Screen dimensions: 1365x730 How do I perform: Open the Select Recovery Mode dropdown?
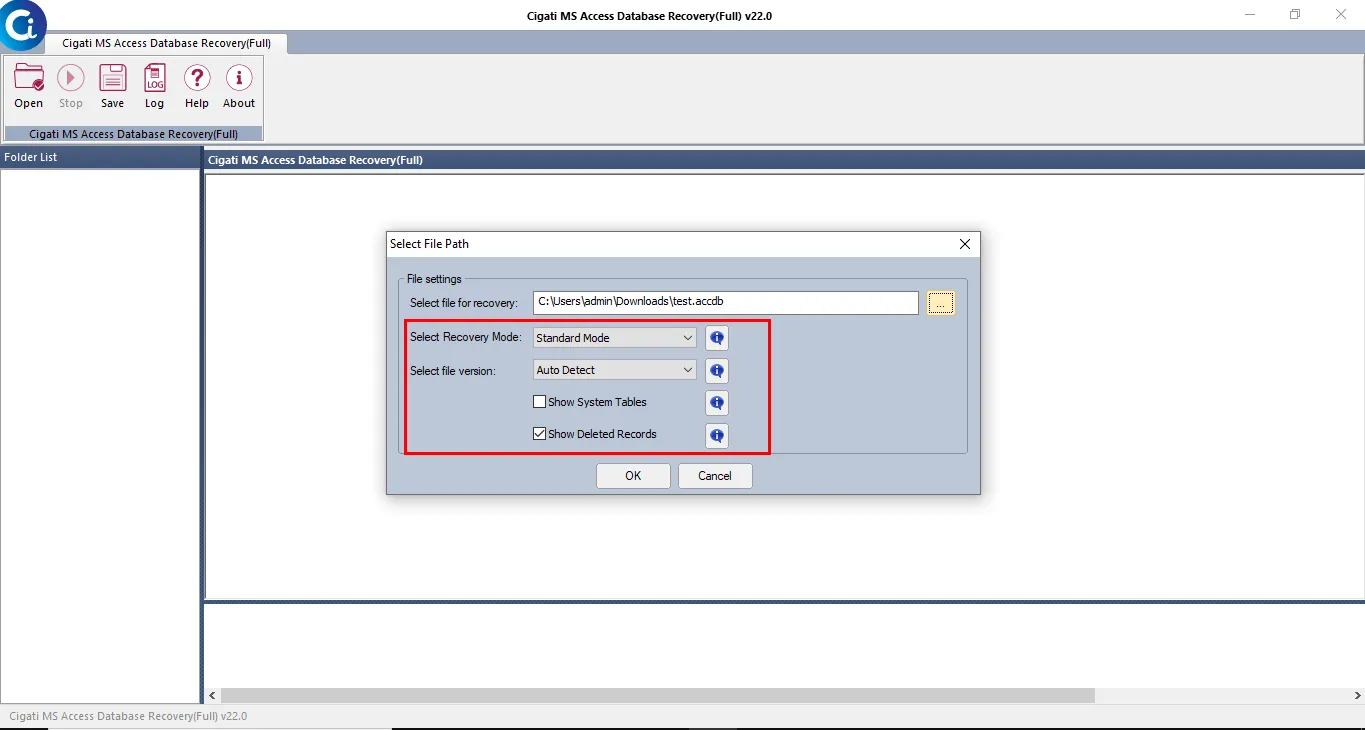(x=615, y=338)
